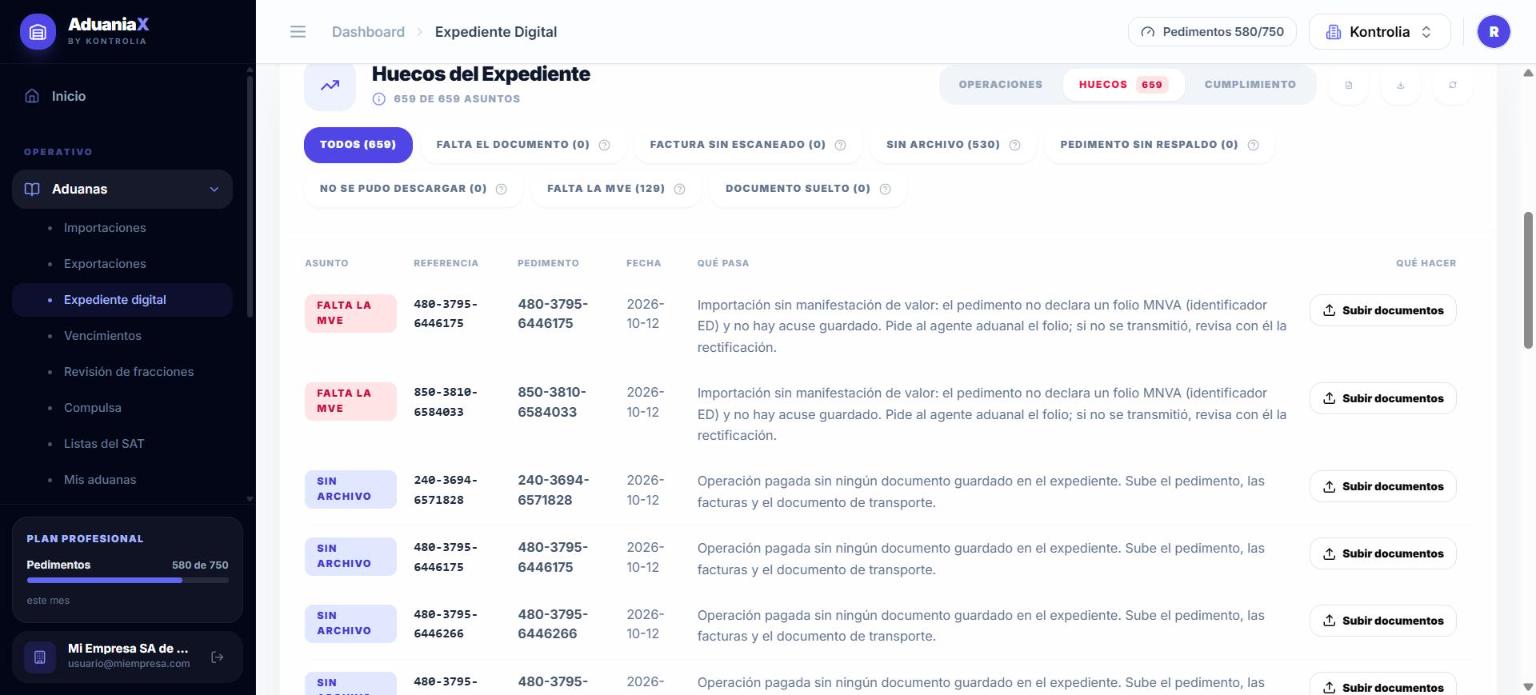1536x695 pixels.
Task: Click Subir documentos for first 480-3795-6446175 Falta la MVE row
Action: click(x=1383, y=310)
